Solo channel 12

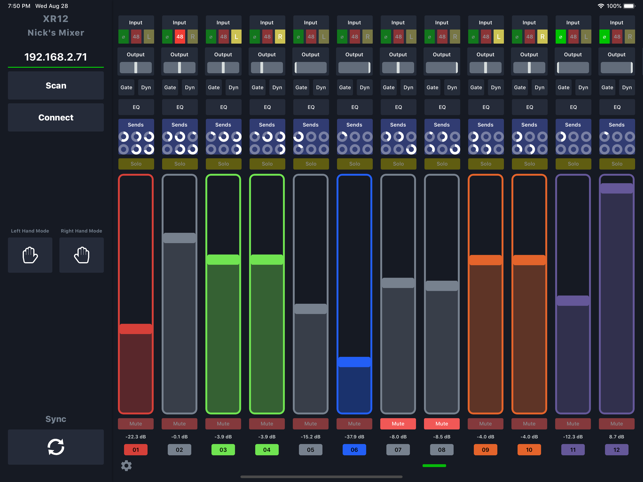[x=617, y=164]
